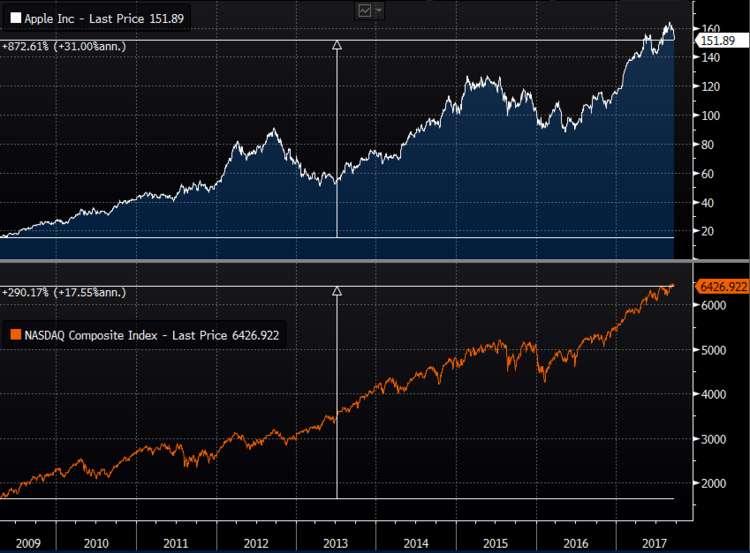Click the 151.89 last price tag

pyautogui.click(x=721, y=41)
